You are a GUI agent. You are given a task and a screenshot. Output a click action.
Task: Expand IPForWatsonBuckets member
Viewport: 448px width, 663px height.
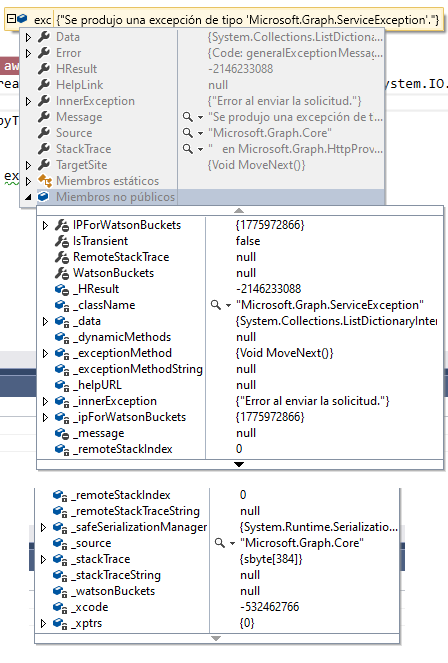[x=45, y=225]
